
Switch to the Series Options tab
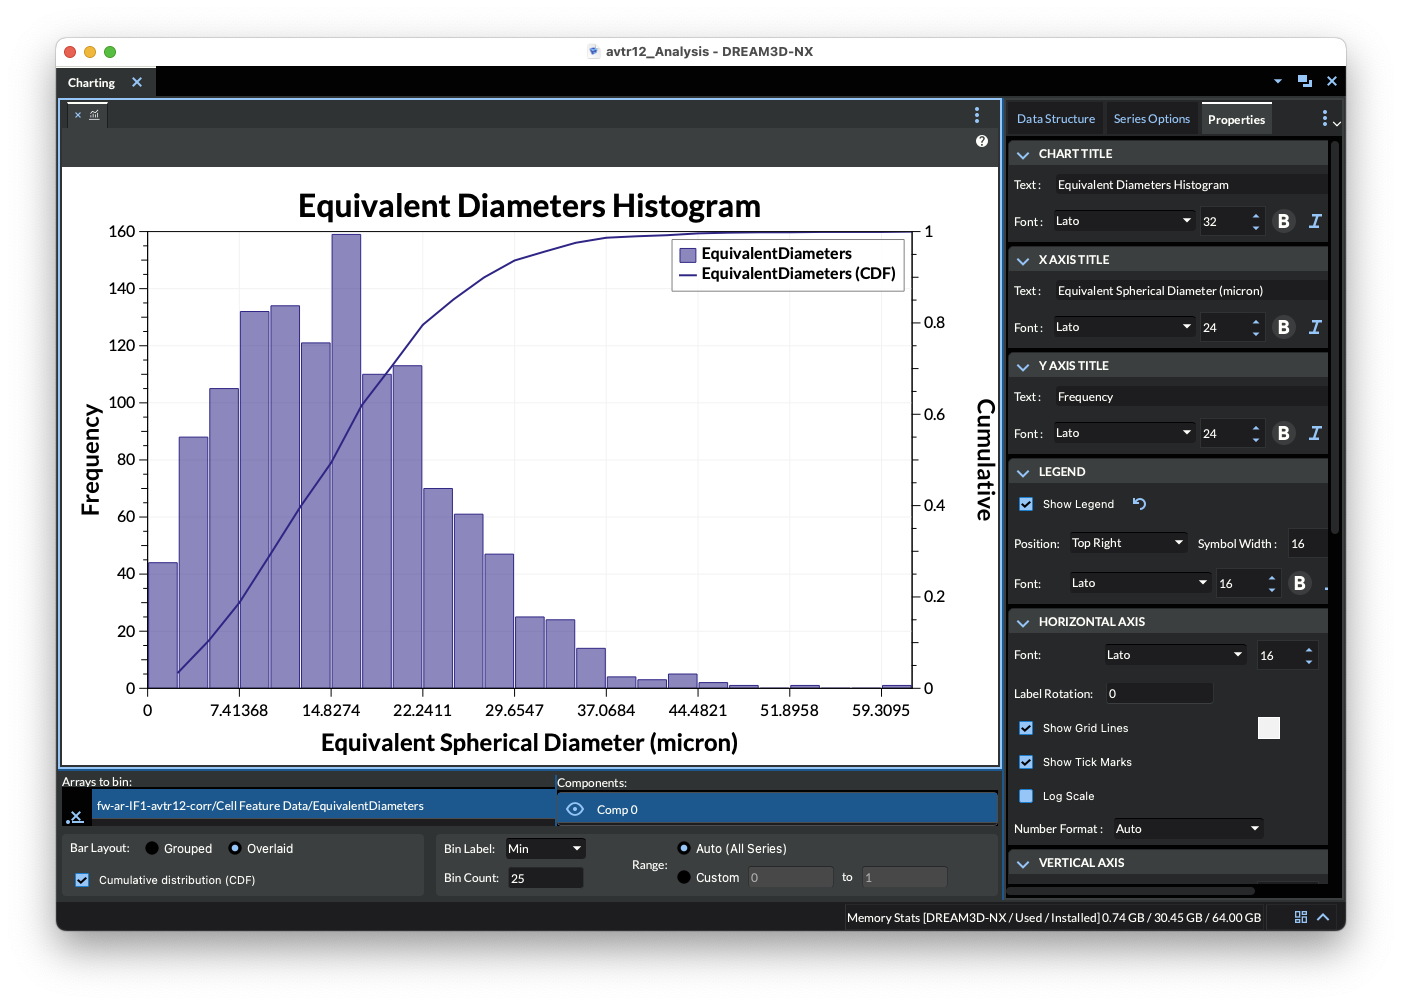pyautogui.click(x=1152, y=119)
